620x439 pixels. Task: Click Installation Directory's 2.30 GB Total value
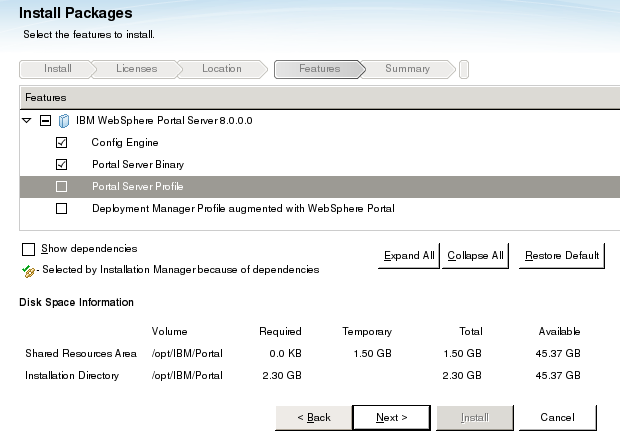(462, 375)
